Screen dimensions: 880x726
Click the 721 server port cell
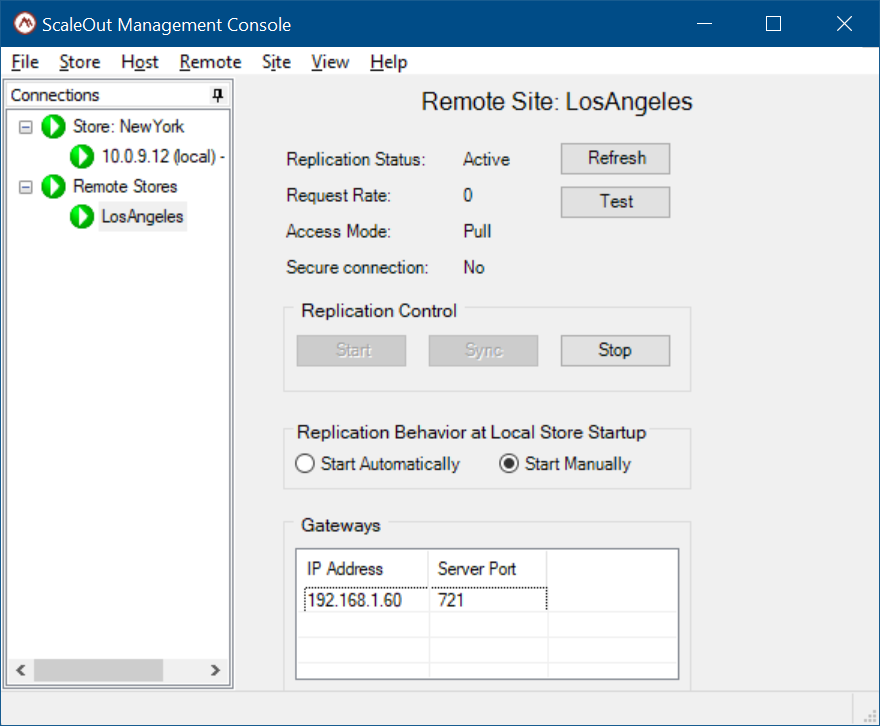(488, 600)
